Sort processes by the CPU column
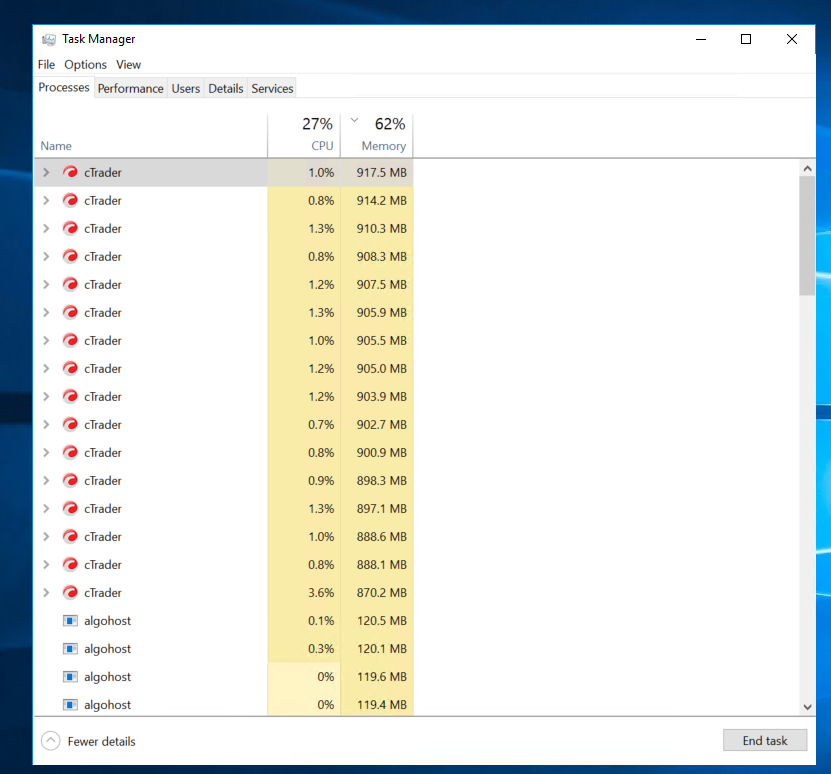 click(304, 136)
